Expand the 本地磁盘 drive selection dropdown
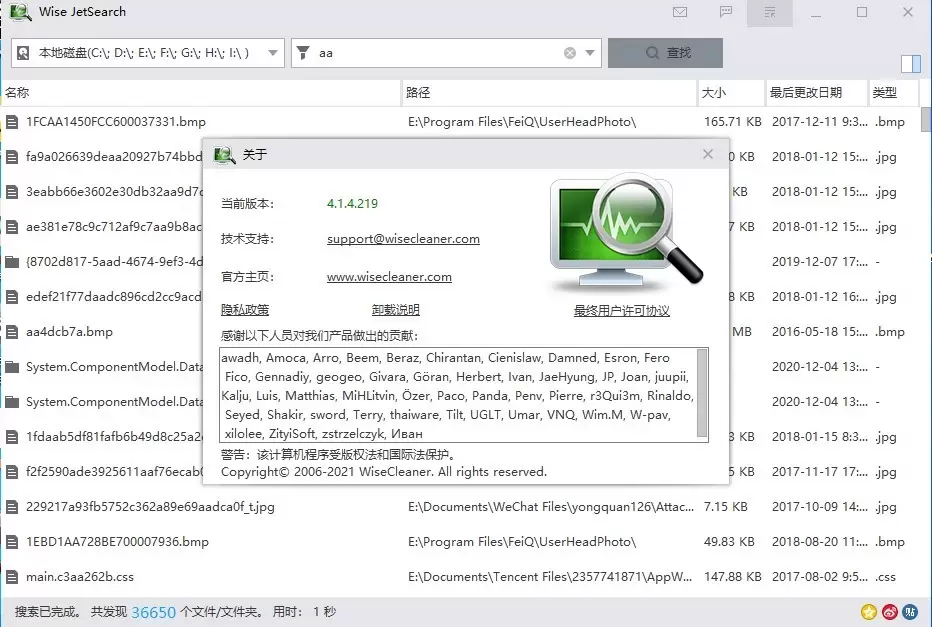The height and width of the screenshot is (627, 932). tap(273, 53)
